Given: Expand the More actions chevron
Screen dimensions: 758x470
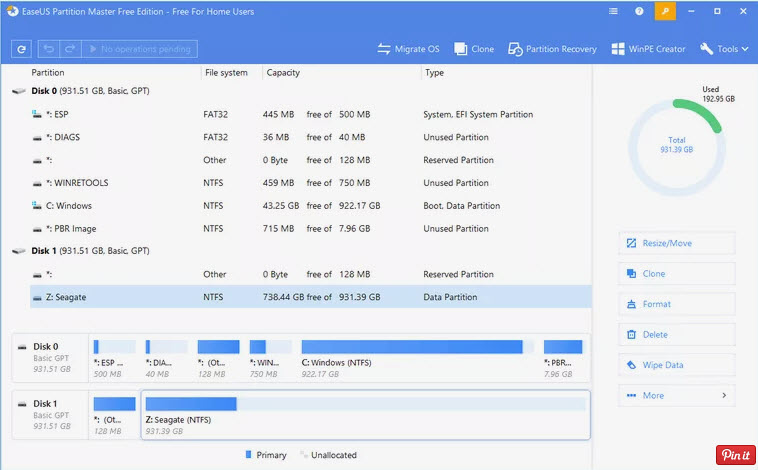Looking at the screenshot, I should (724, 396).
